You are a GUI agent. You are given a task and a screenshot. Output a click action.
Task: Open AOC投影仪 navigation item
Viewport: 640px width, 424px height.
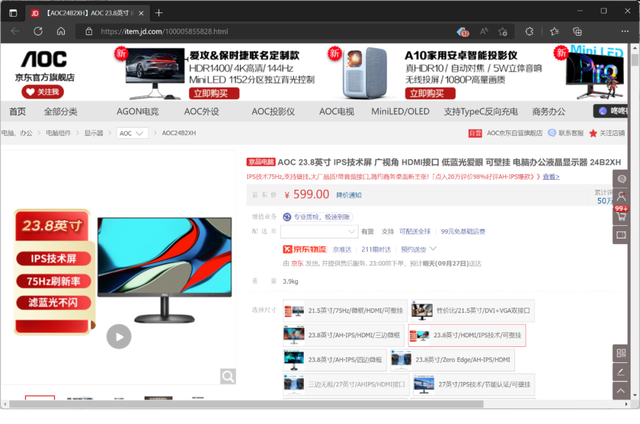[273, 111]
